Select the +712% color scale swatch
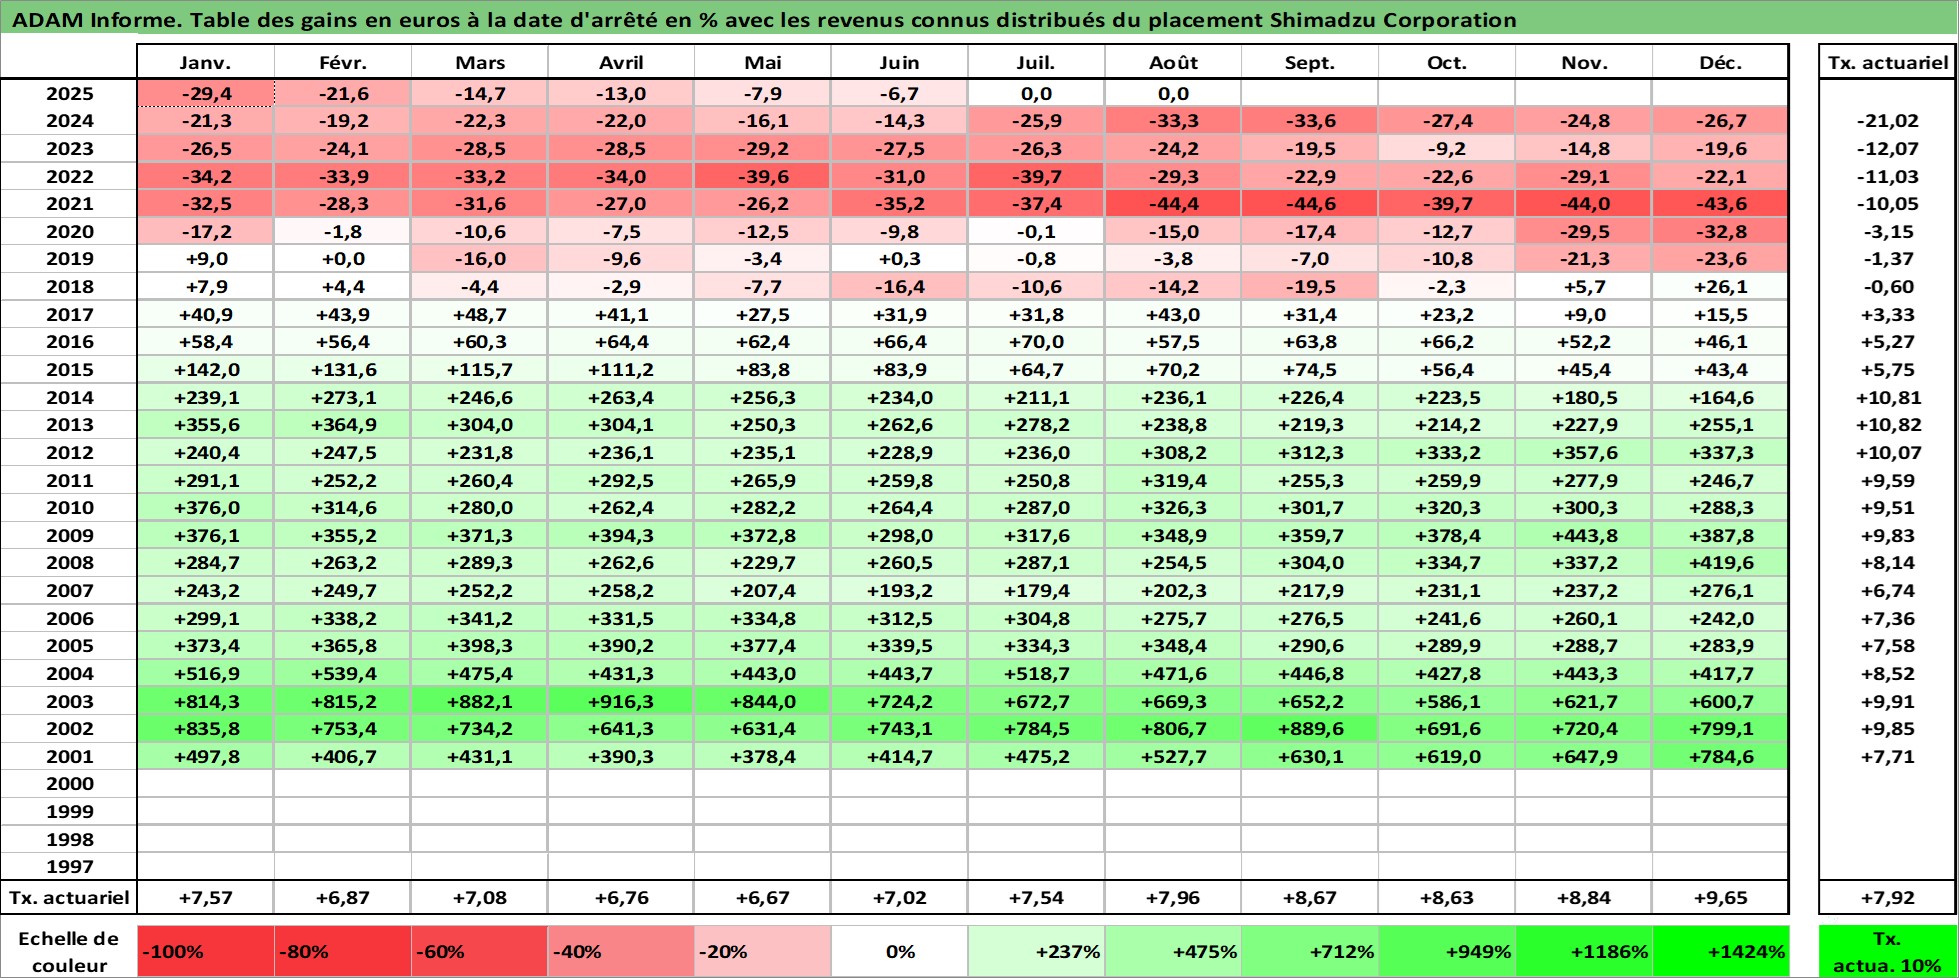The width and height of the screenshot is (1959, 978). click(1310, 952)
